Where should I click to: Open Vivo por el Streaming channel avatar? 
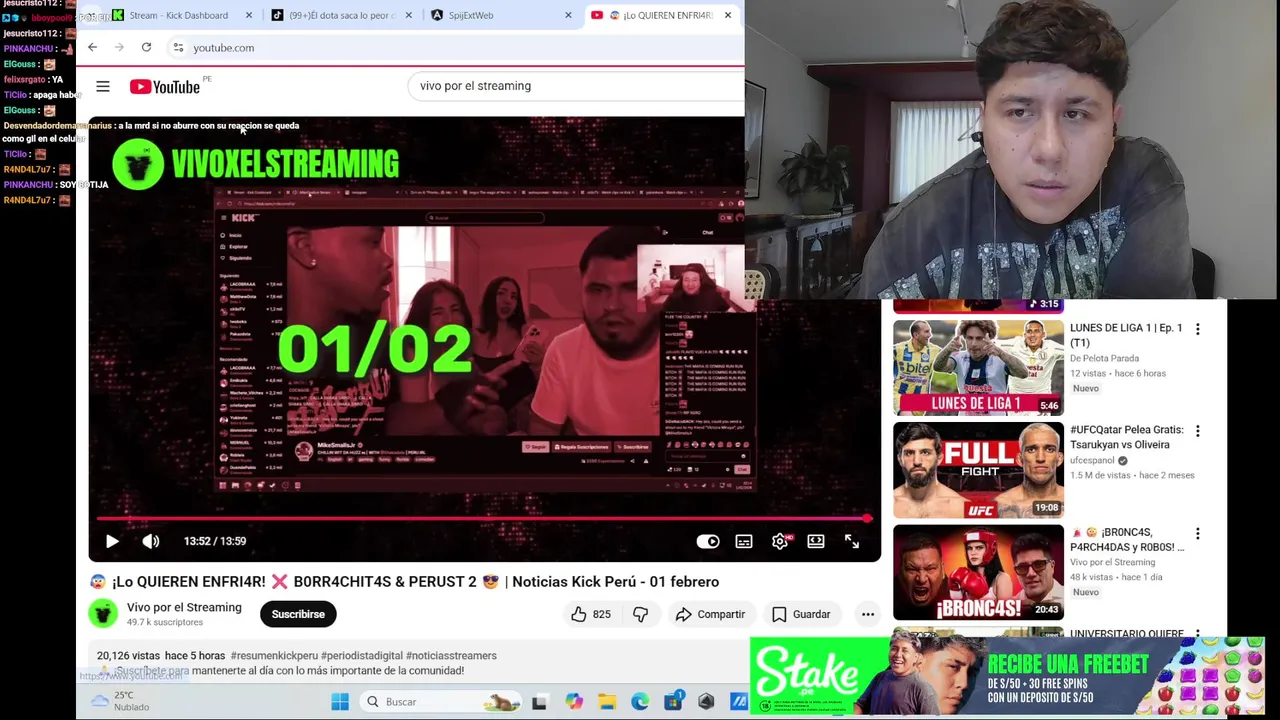pos(103,614)
